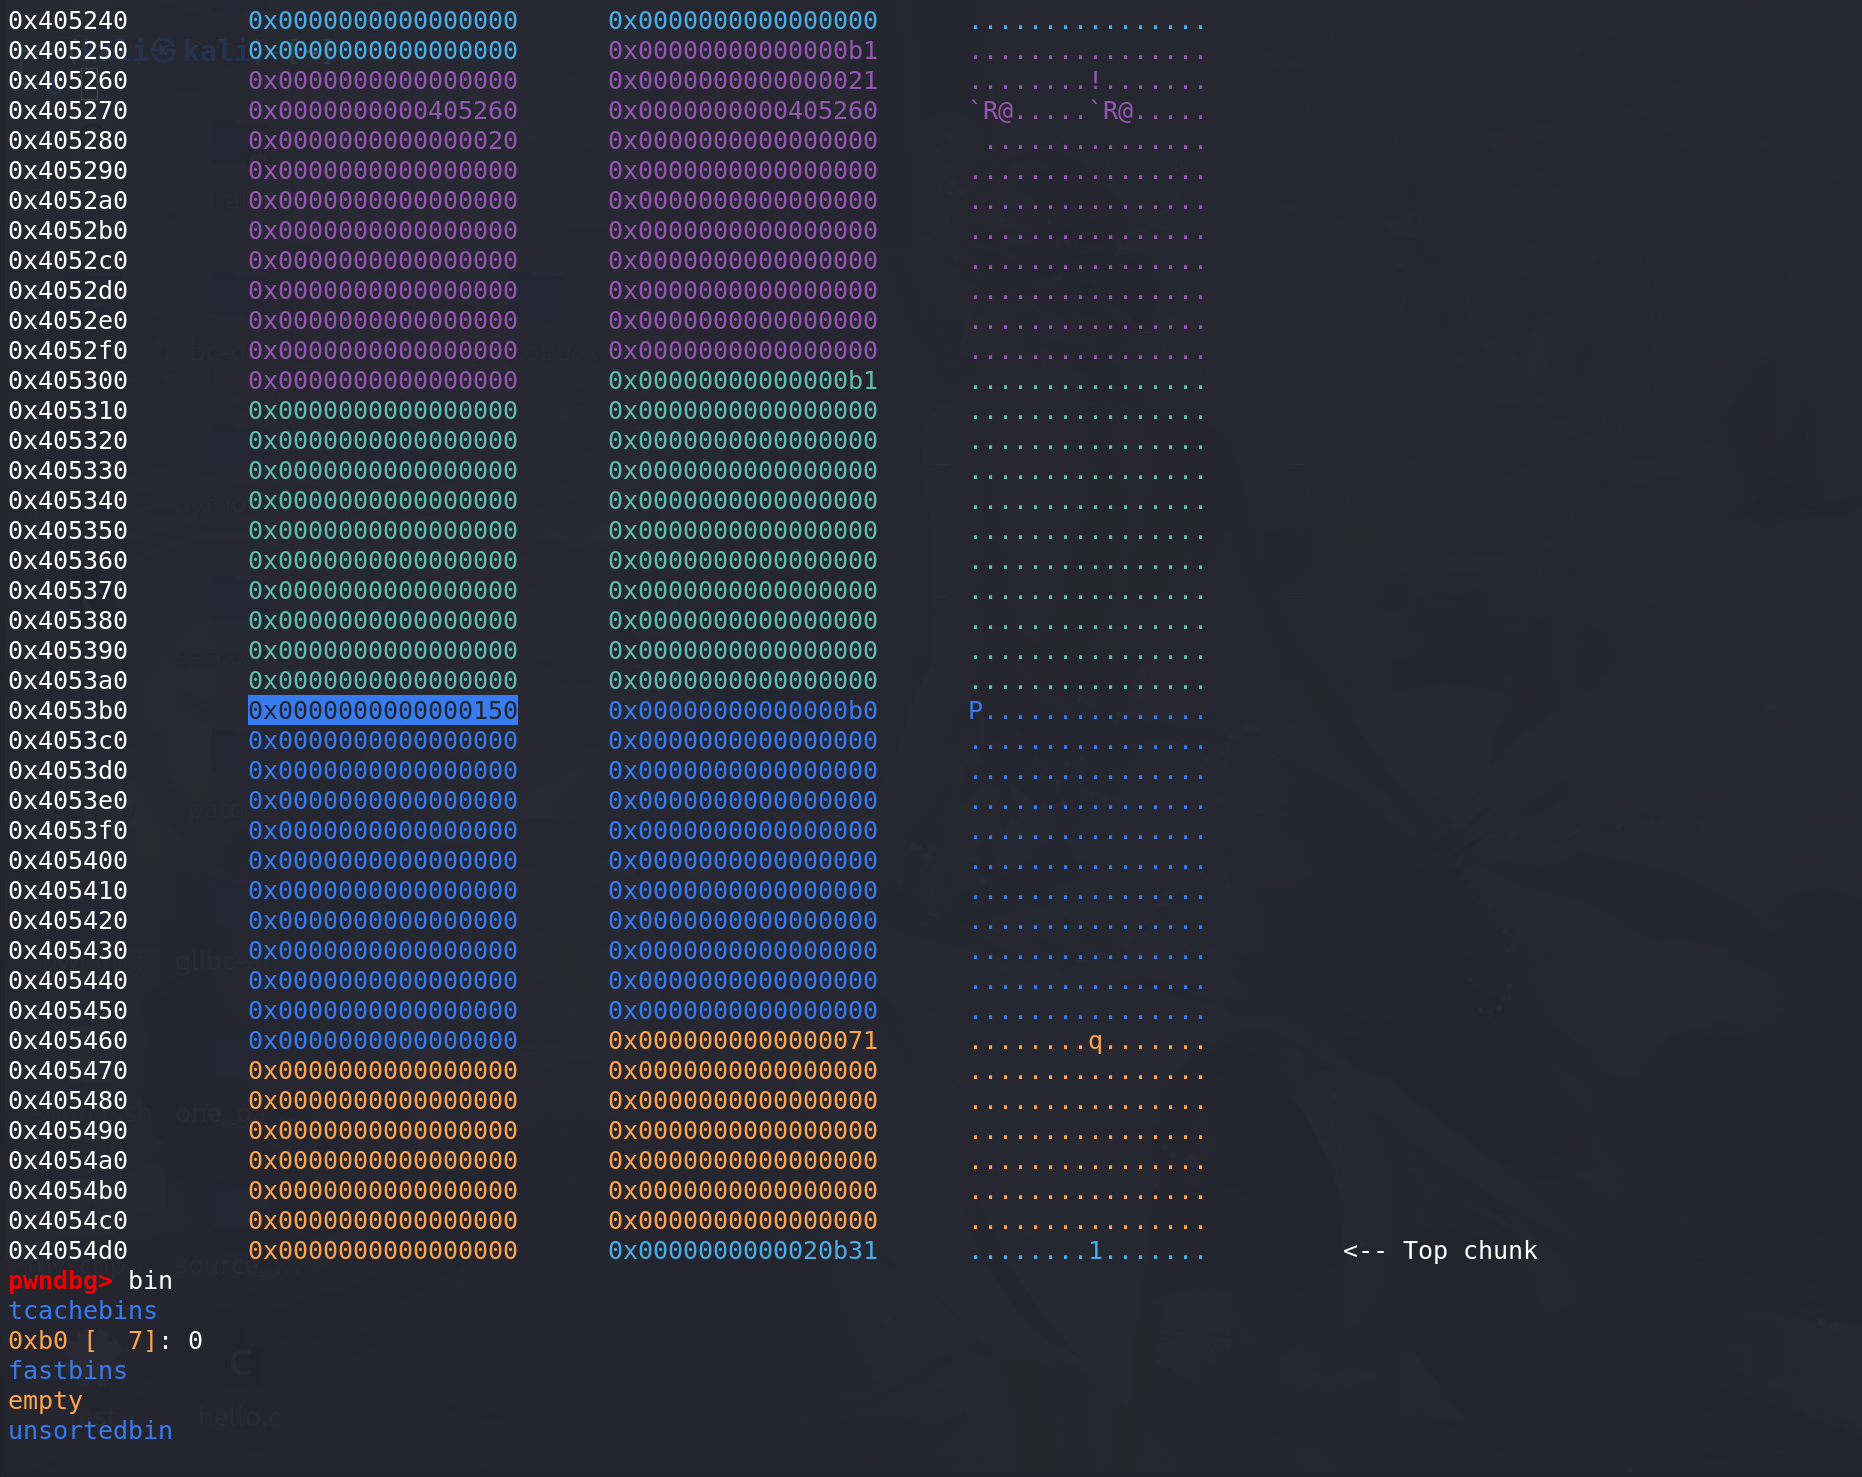The width and height of the screenshot is (1862, 1477).
Task: Select the address 0x4054d0
Action: coord(68,1250)
